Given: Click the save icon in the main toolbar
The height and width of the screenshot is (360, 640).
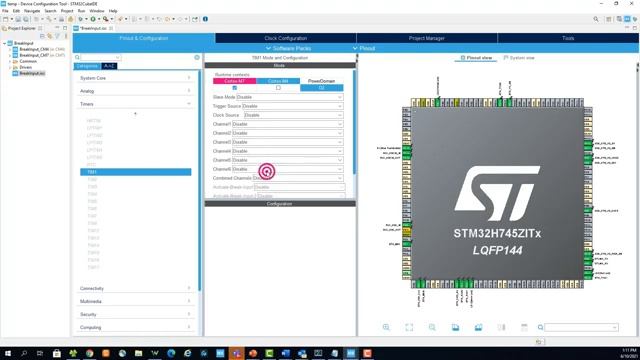Looking at the screenshot, I should point(18,19).
